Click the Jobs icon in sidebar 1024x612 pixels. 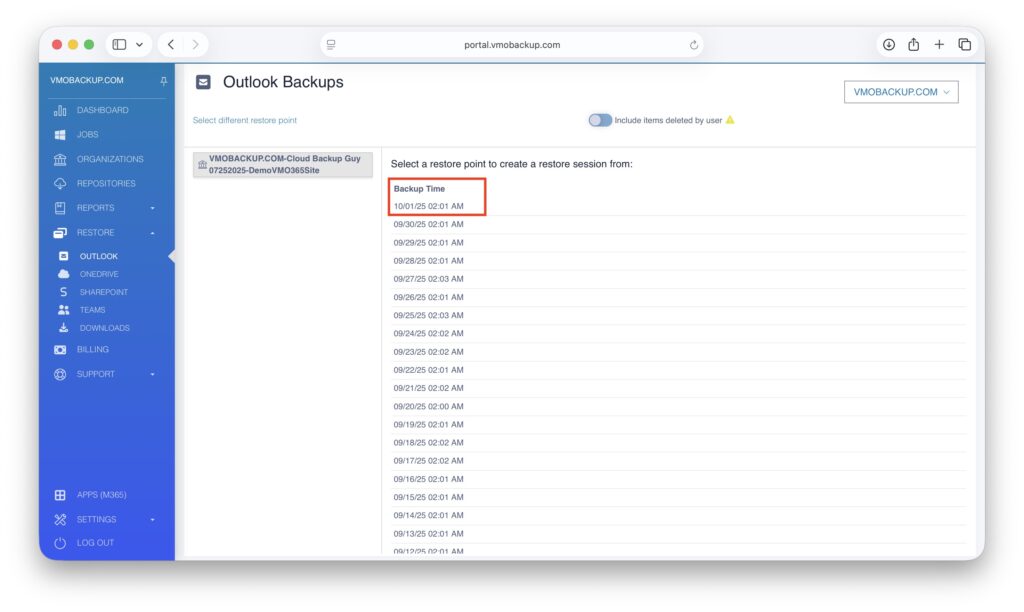coord(60,135)
